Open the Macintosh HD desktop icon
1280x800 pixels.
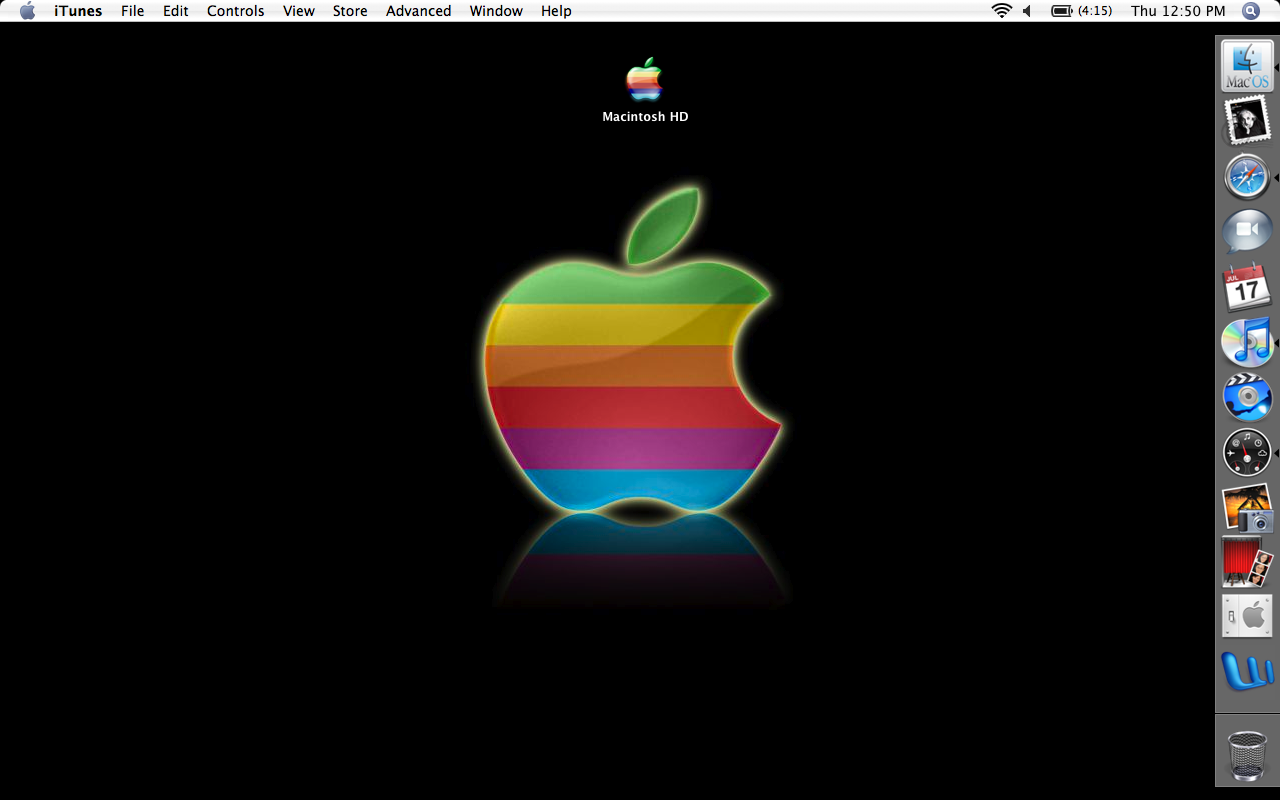(645, 80)
